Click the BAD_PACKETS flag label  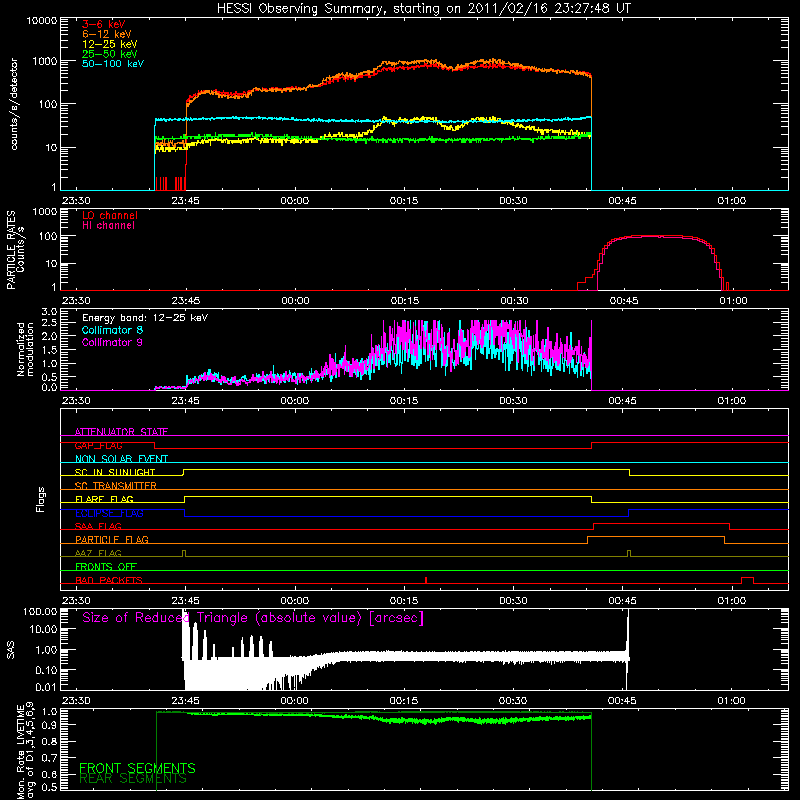point(109,580)
